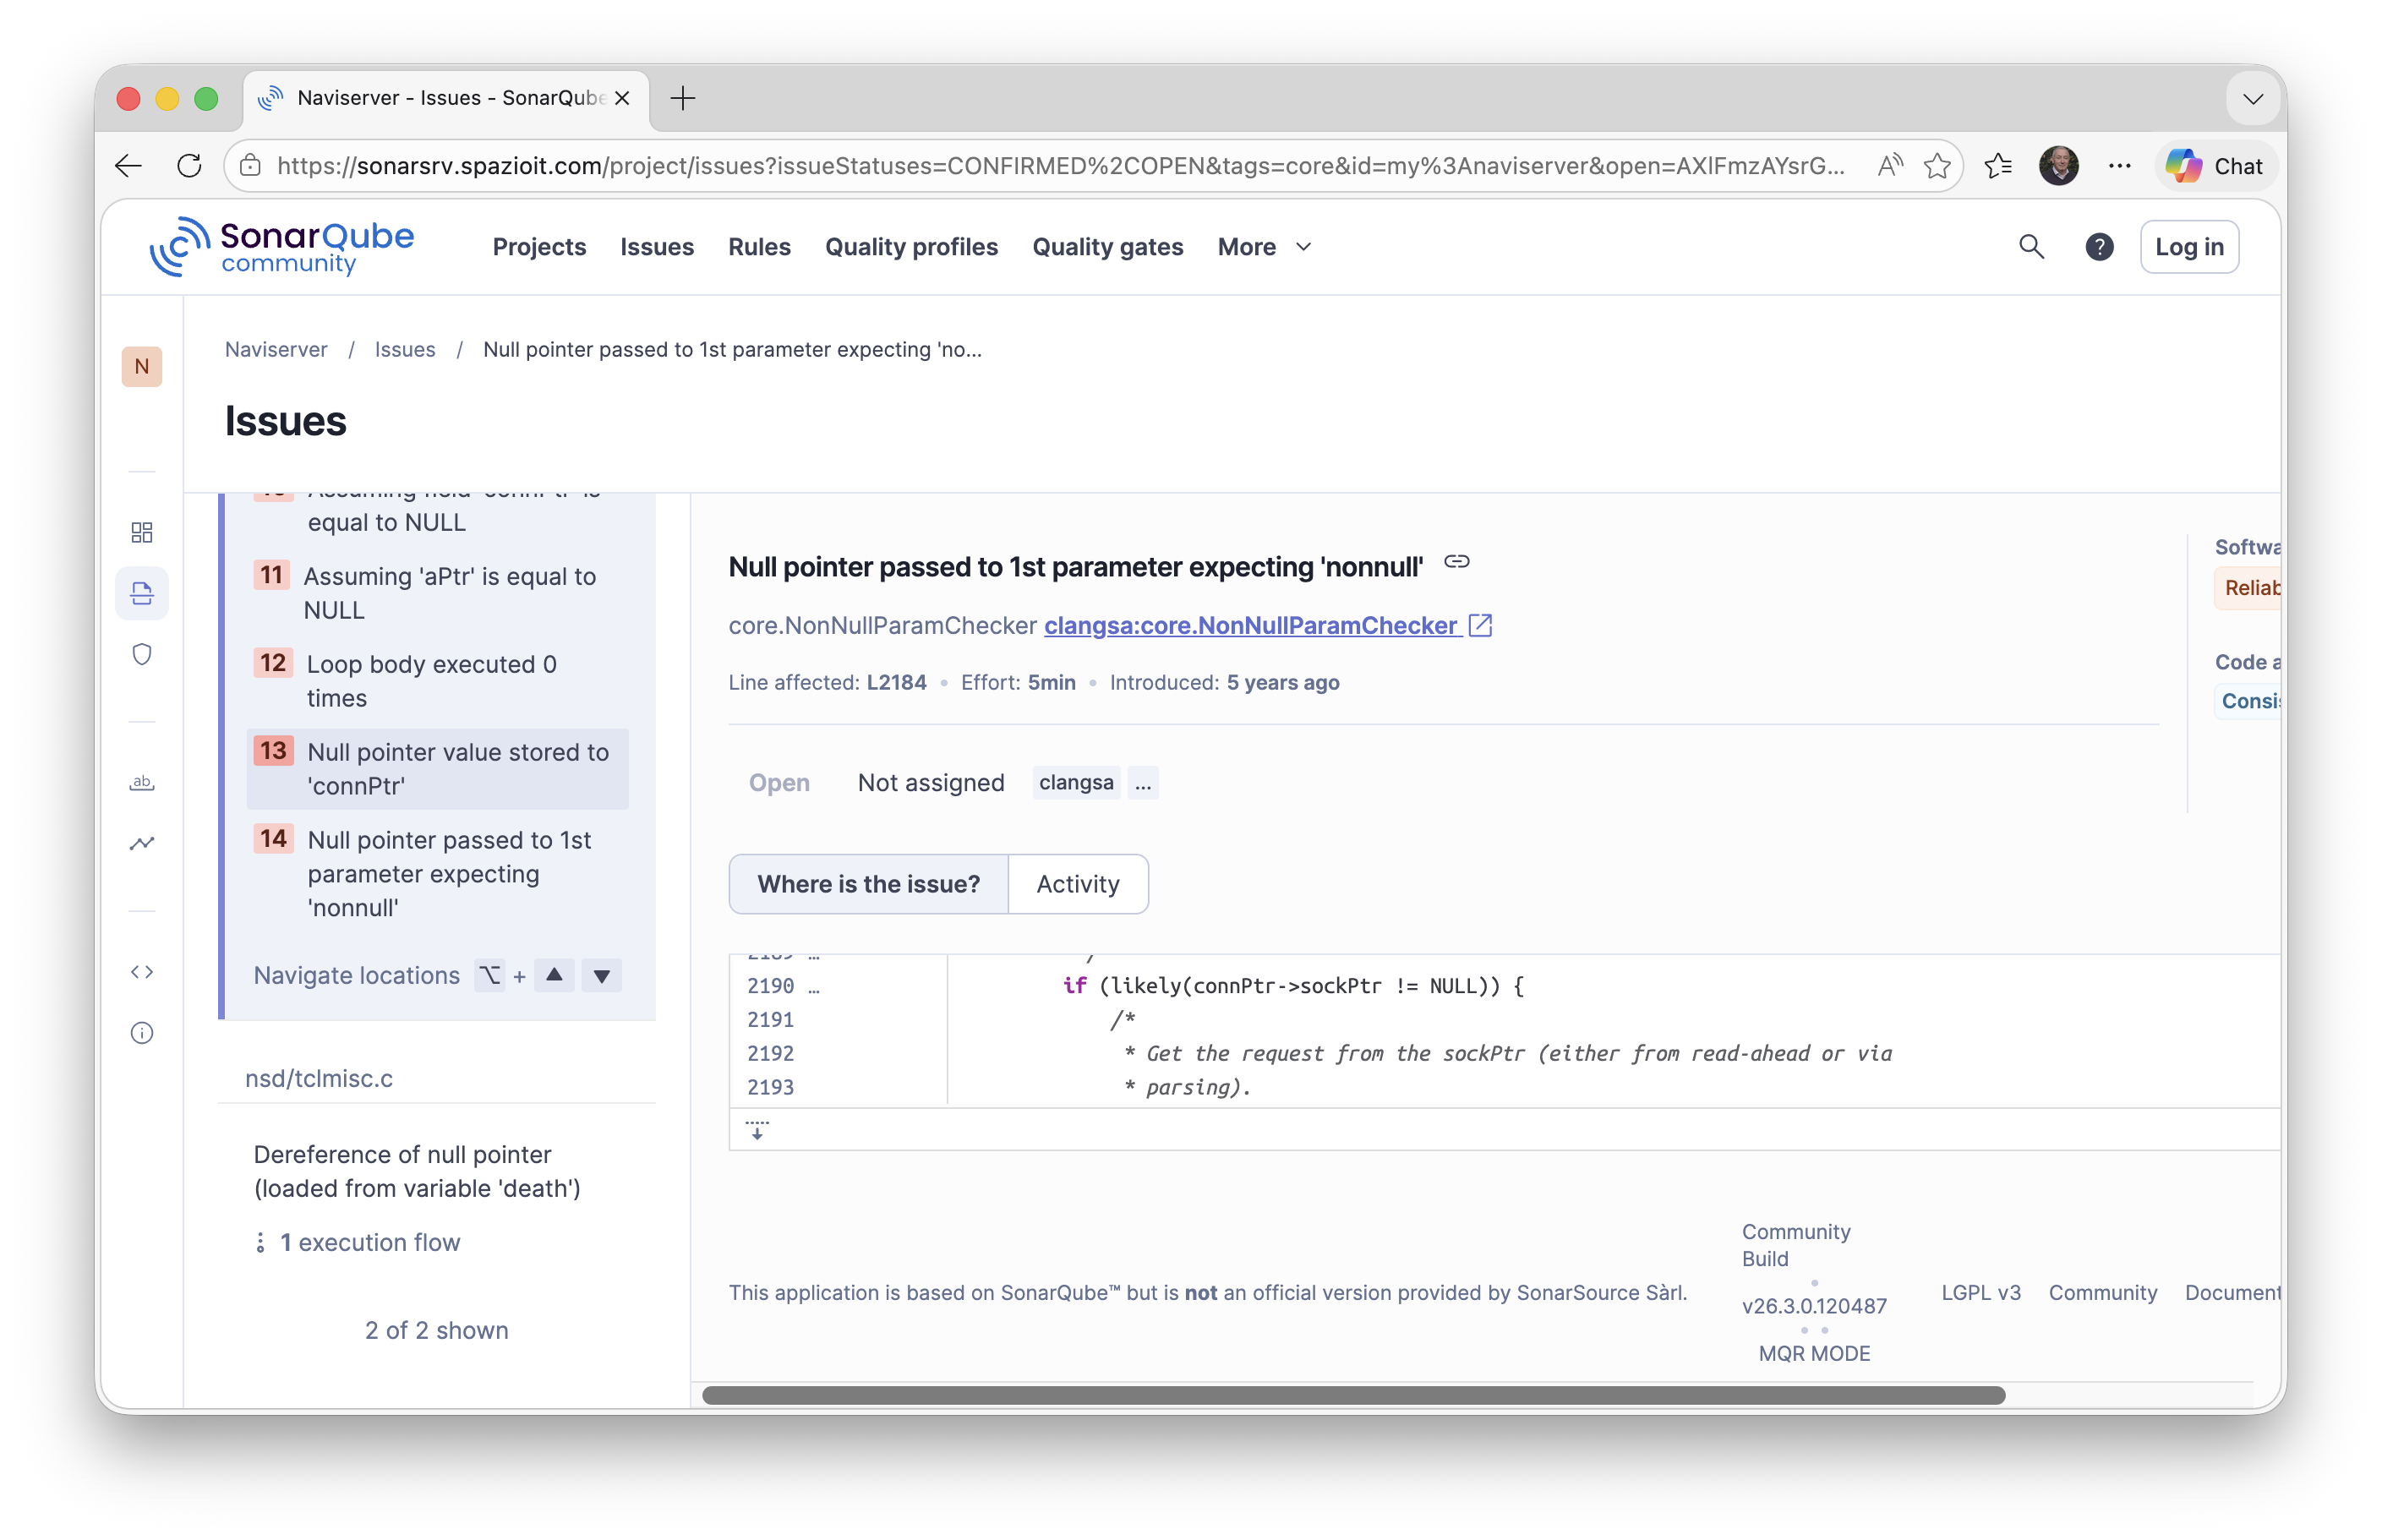
Task: Switch to the Activity tab
Action: (1078, 883)
